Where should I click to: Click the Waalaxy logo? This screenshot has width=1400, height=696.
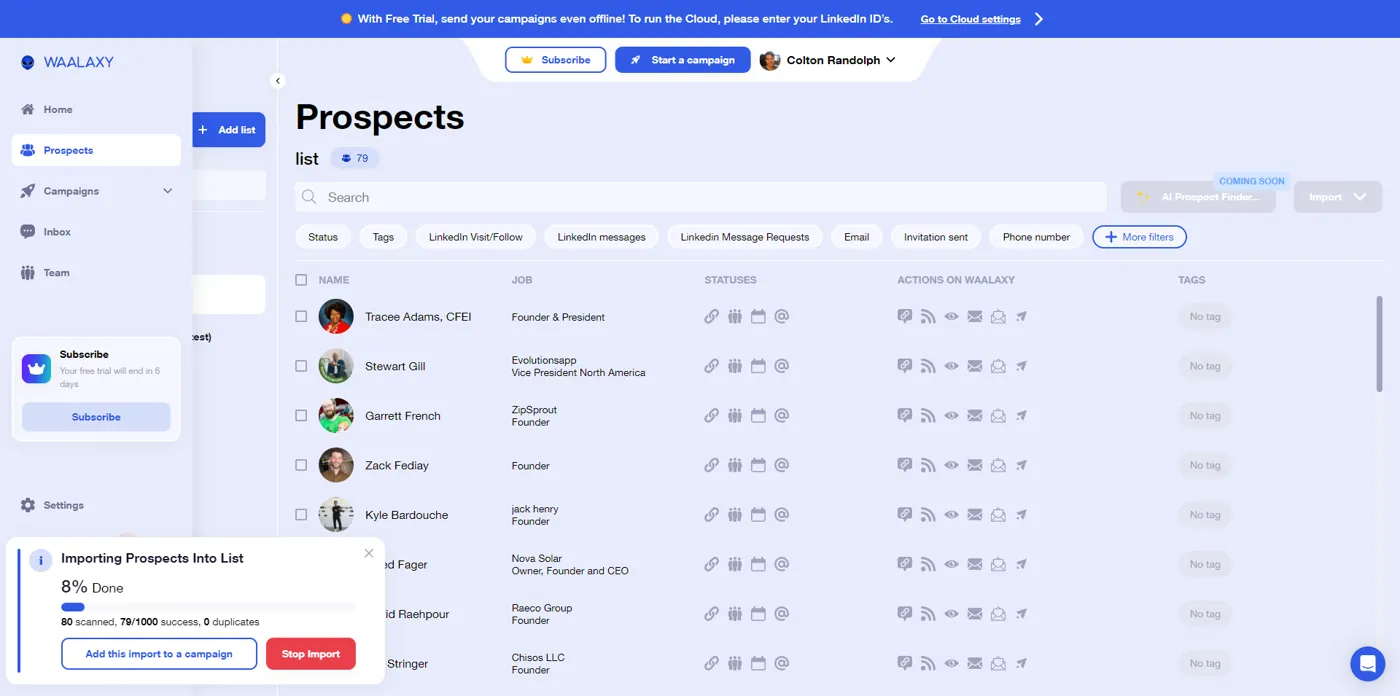point(67,62)
